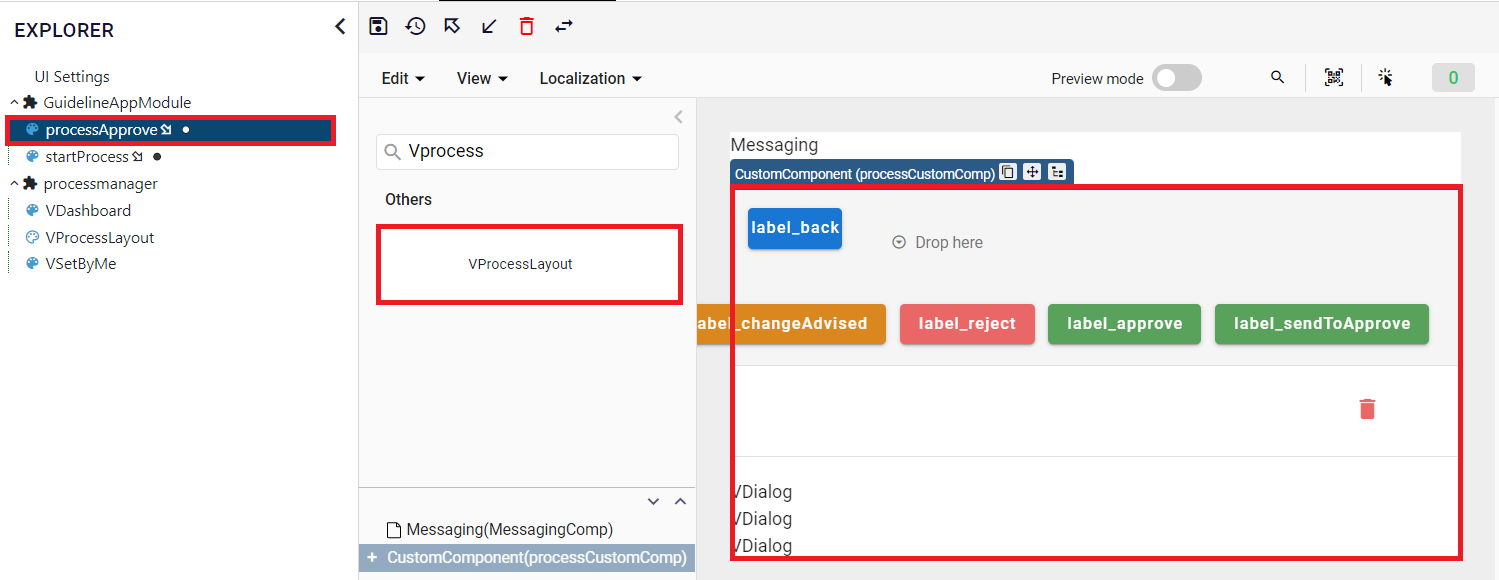Open the Localization dropdown menu
Screen dimensions: 1499x580
[x=590, y=78]
